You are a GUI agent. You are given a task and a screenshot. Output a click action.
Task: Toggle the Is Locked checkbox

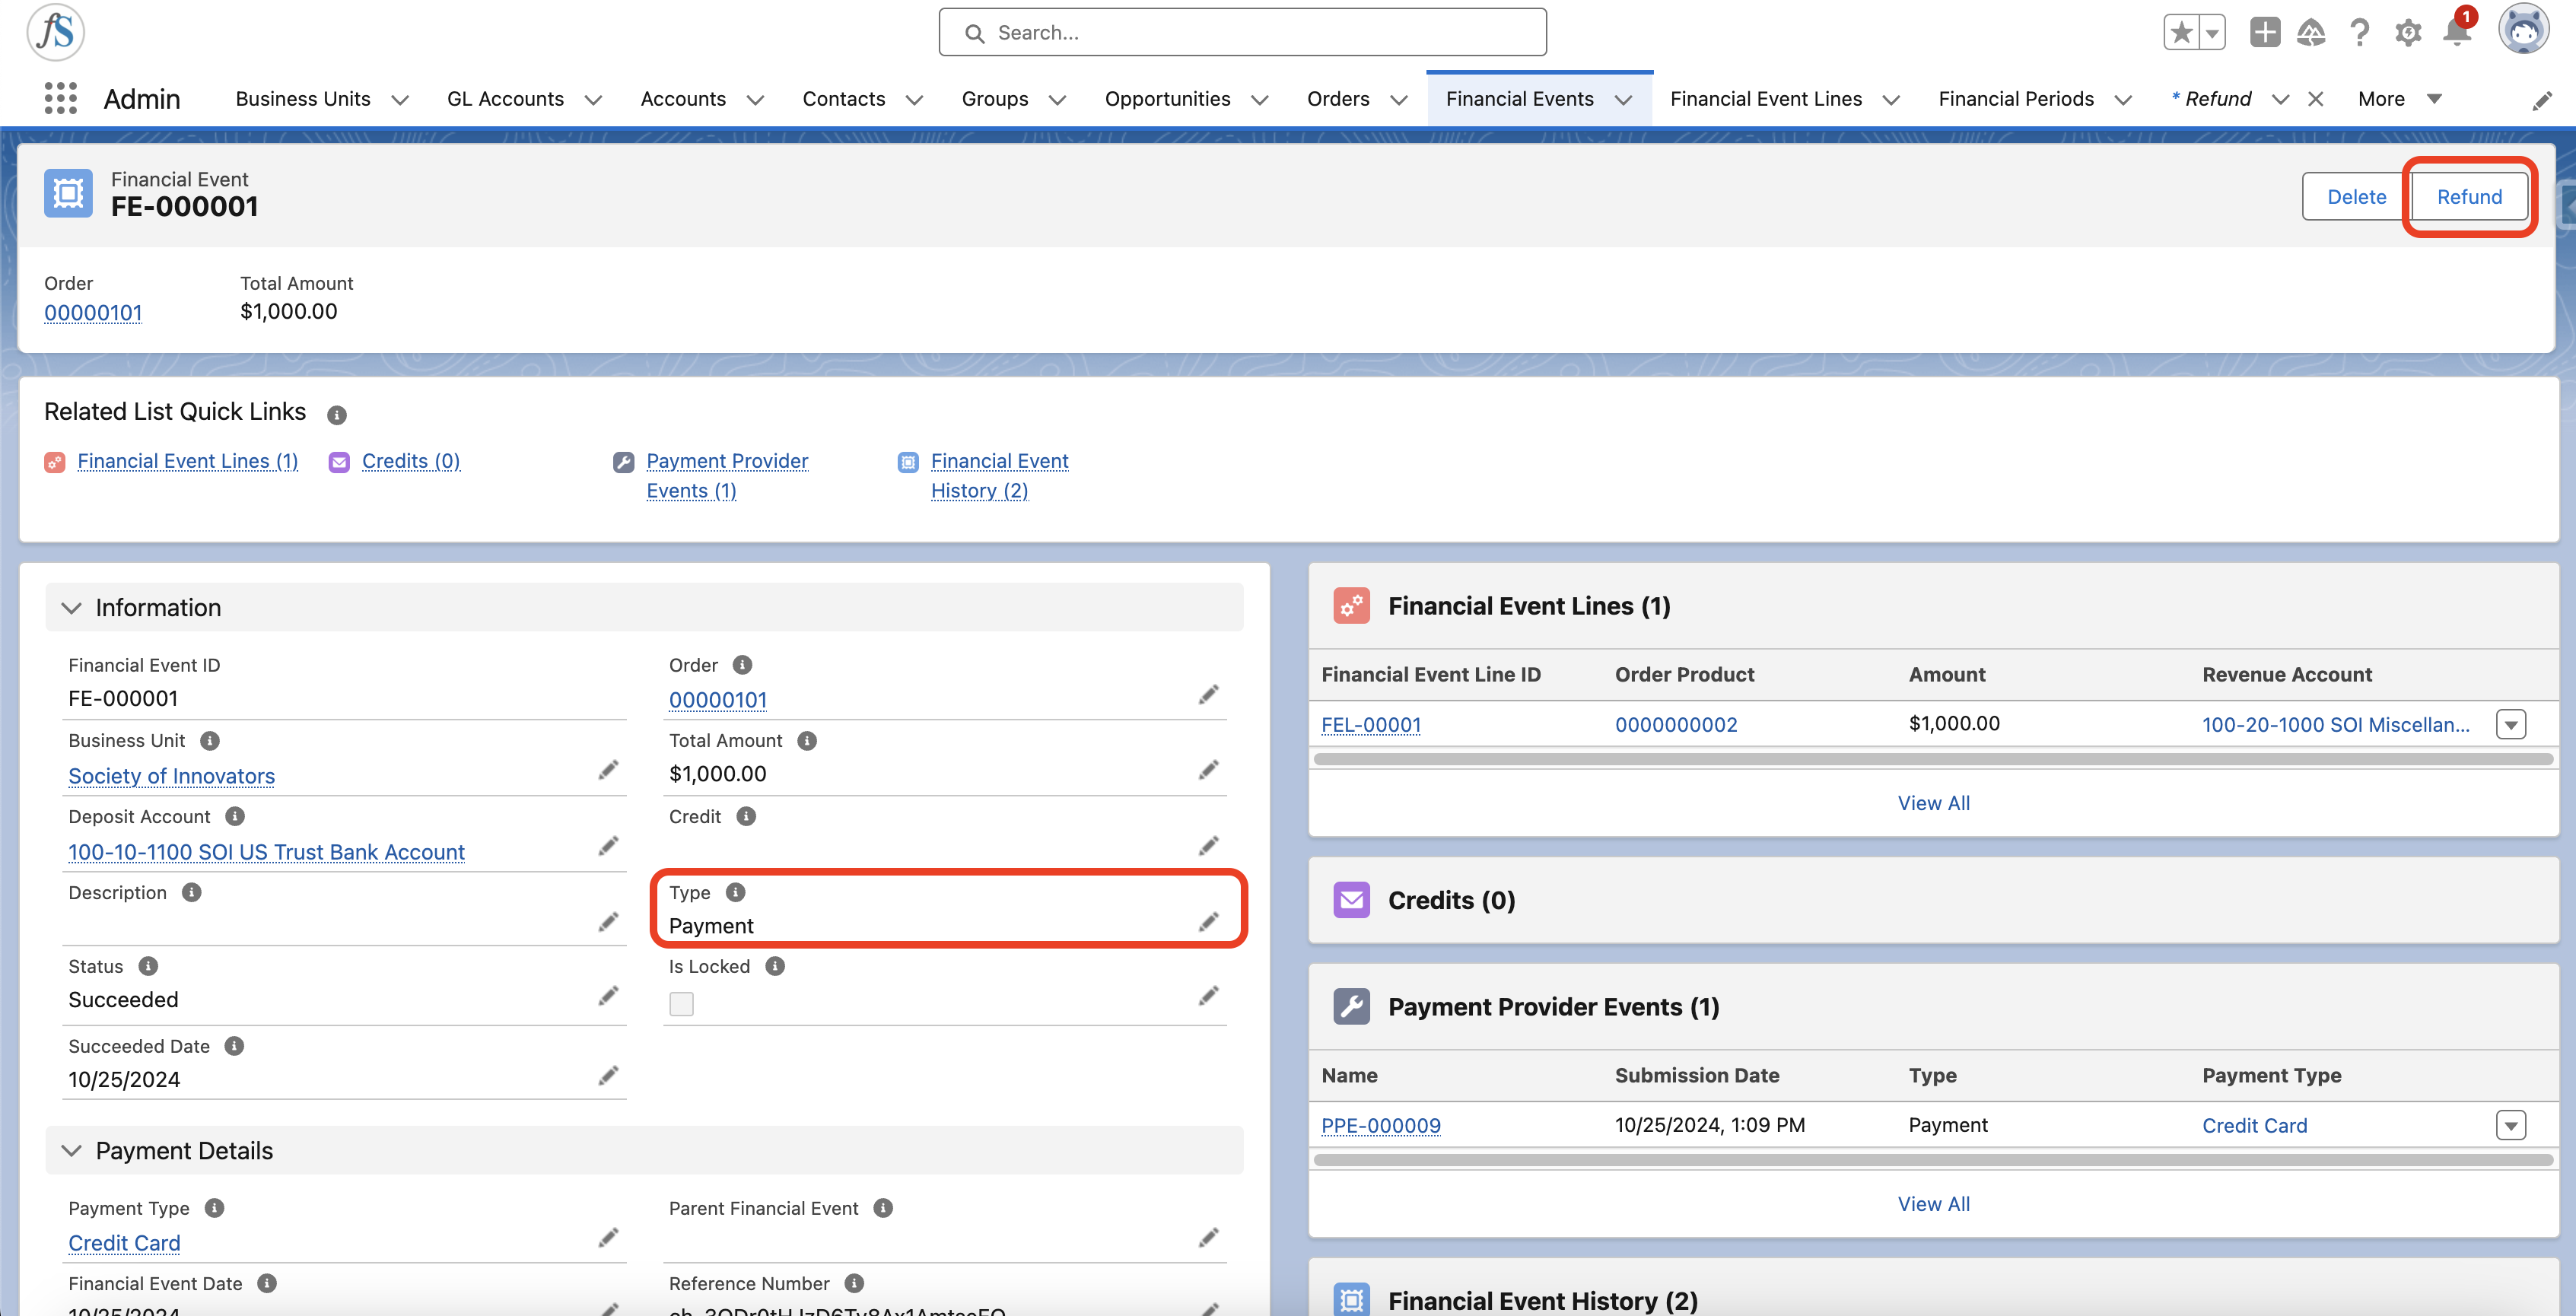[x=681, y=1003]
